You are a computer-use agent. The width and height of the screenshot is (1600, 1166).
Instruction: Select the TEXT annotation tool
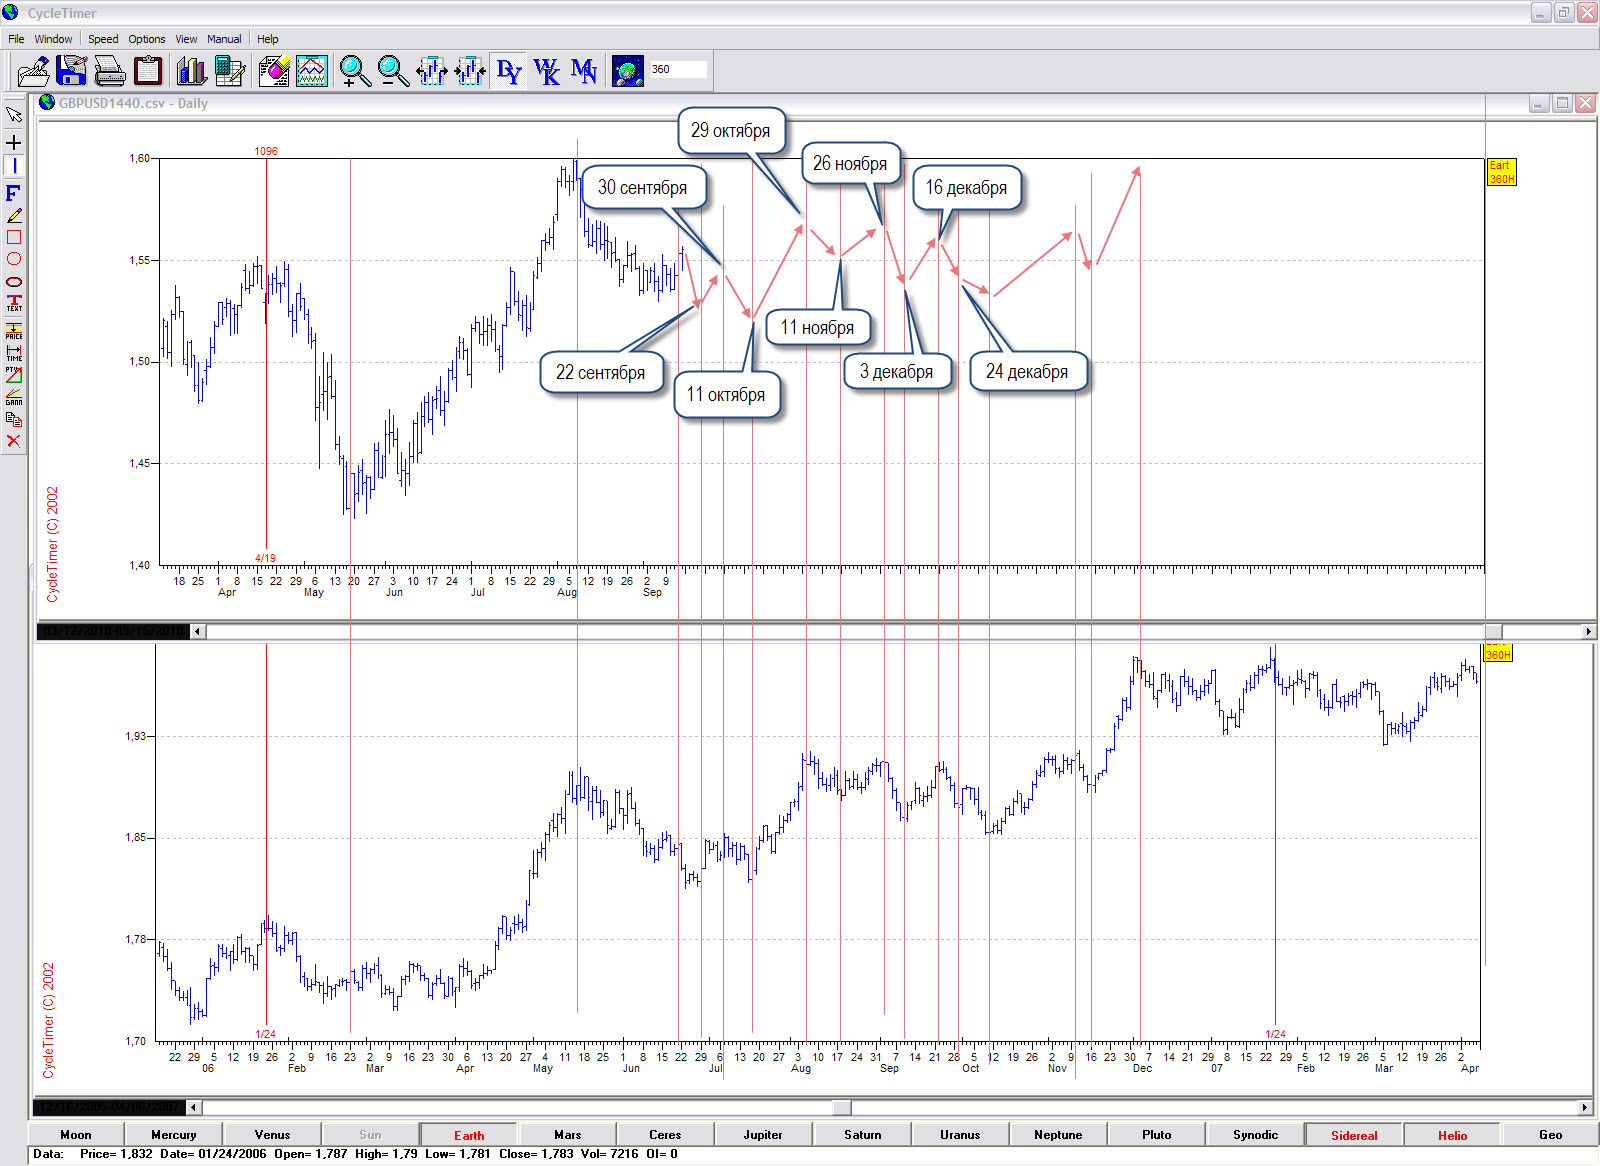click(14, 303)
